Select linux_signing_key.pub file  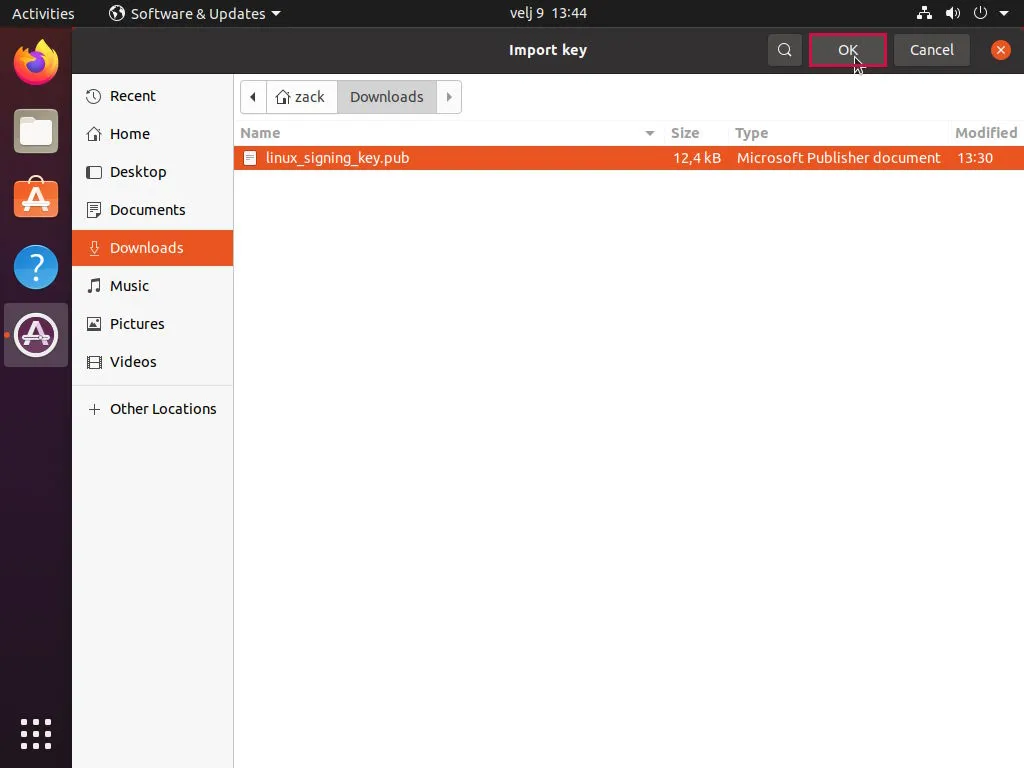click(x=629, y=158)
